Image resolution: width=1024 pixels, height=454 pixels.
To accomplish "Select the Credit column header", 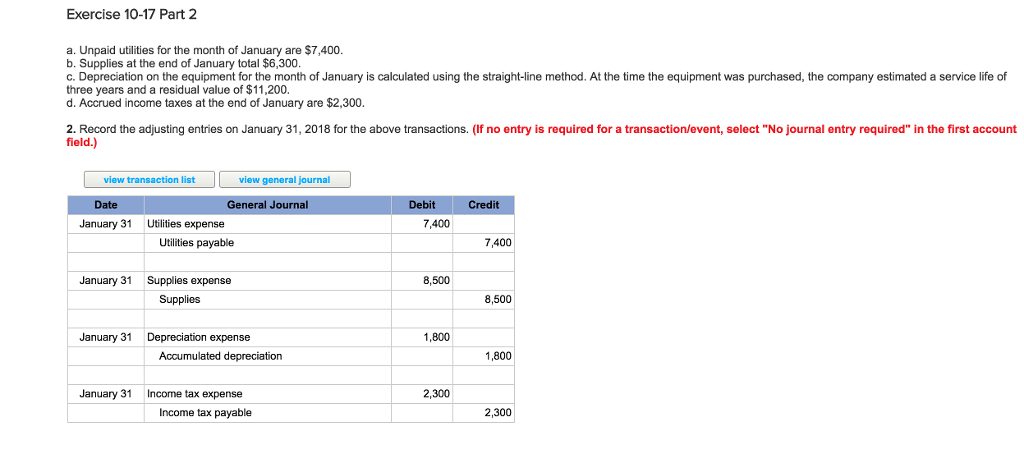I will [483, 205].
